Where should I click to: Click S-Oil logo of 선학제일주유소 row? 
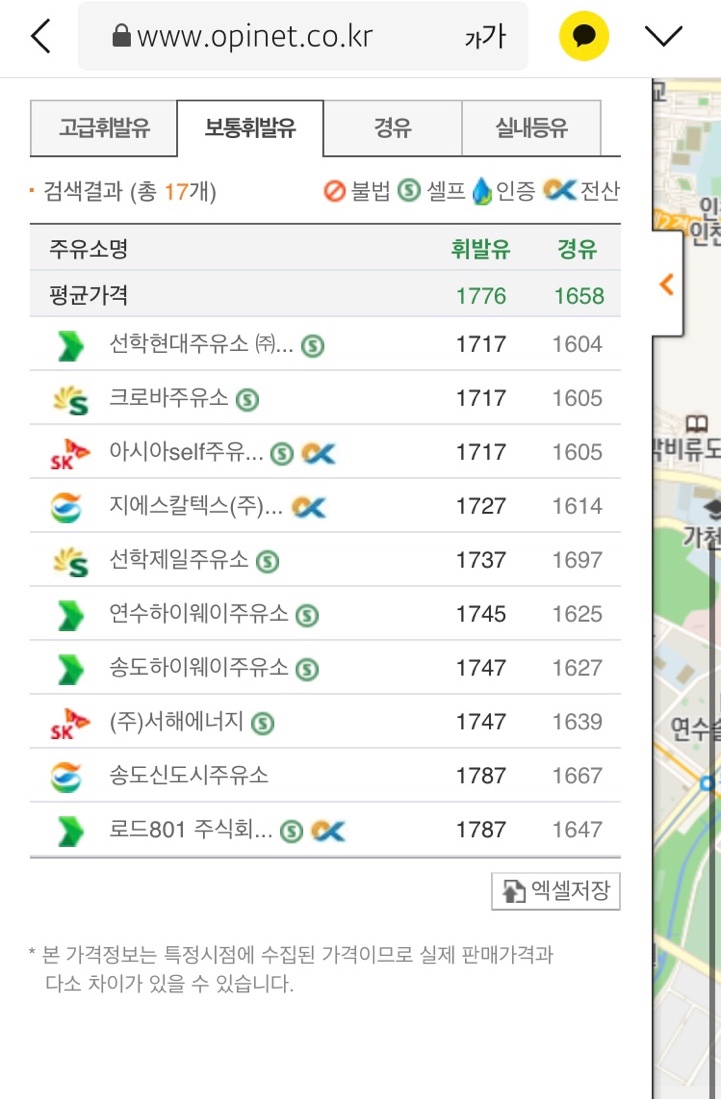tap(71, 561)
